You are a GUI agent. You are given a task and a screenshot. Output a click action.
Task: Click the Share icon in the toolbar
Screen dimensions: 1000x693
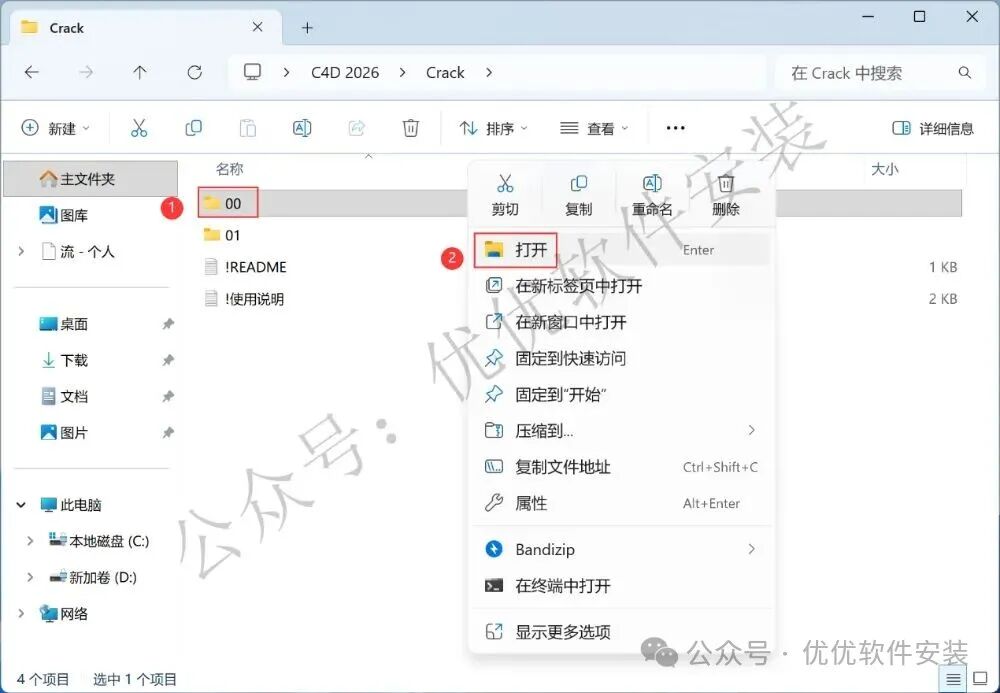click(357, 128)
